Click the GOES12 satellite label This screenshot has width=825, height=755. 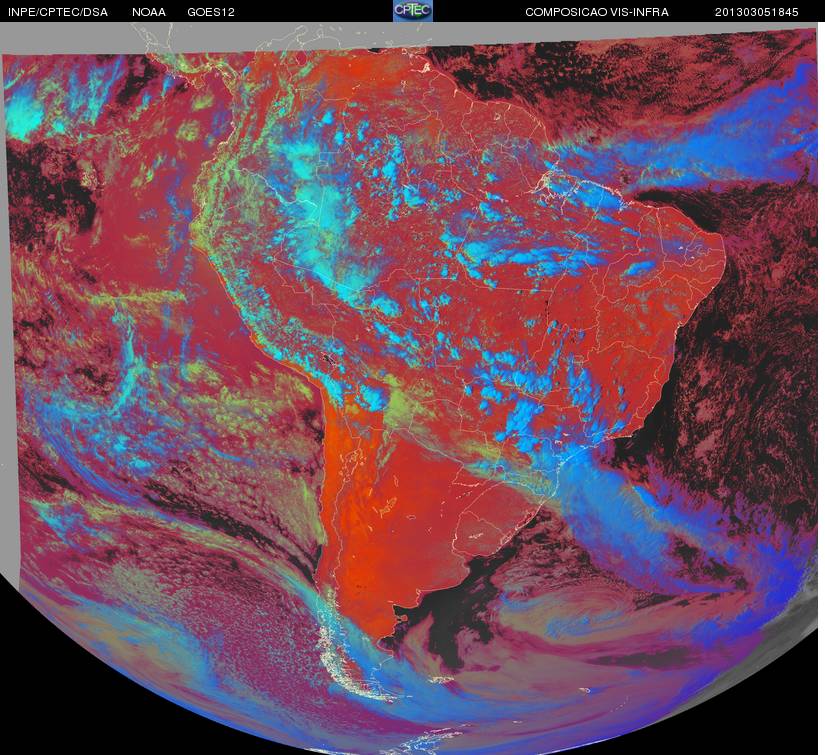coord(211,12)
